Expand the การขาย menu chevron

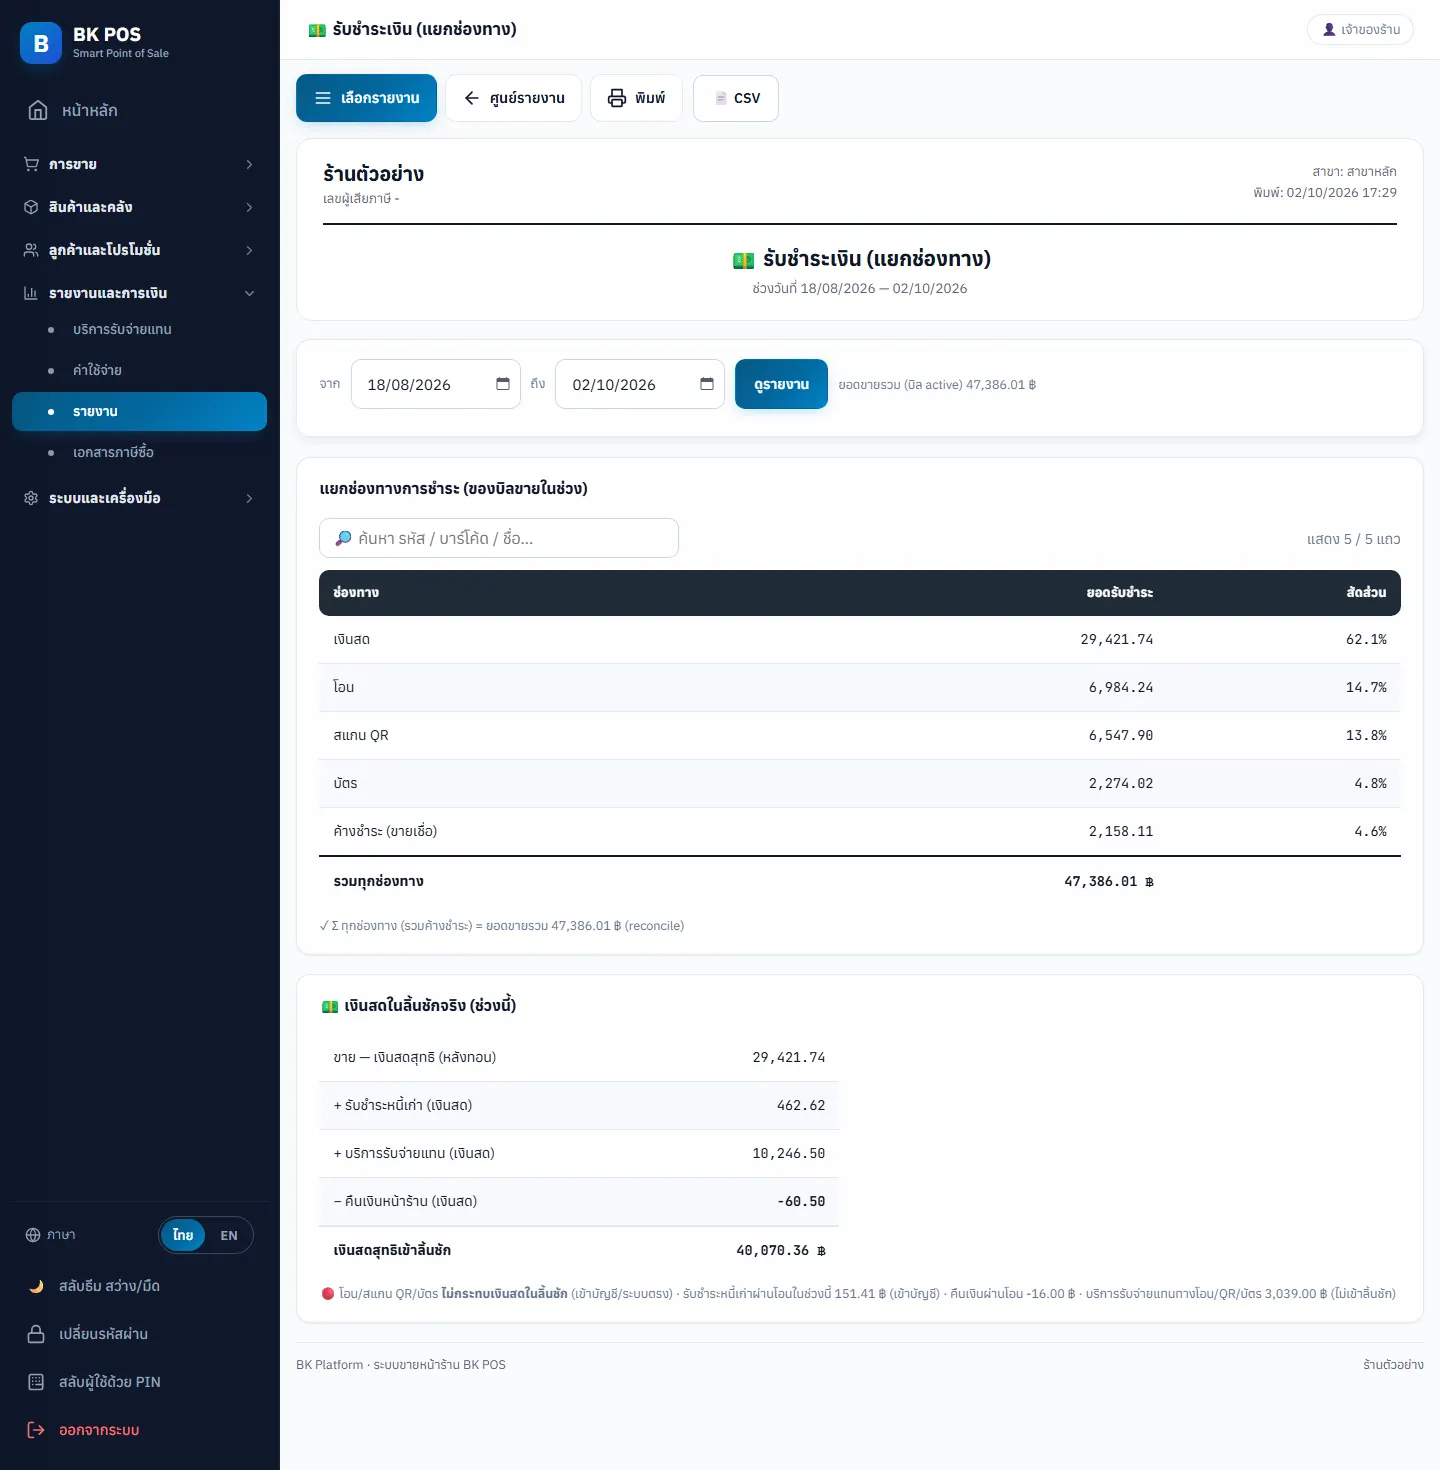(249, 164)
